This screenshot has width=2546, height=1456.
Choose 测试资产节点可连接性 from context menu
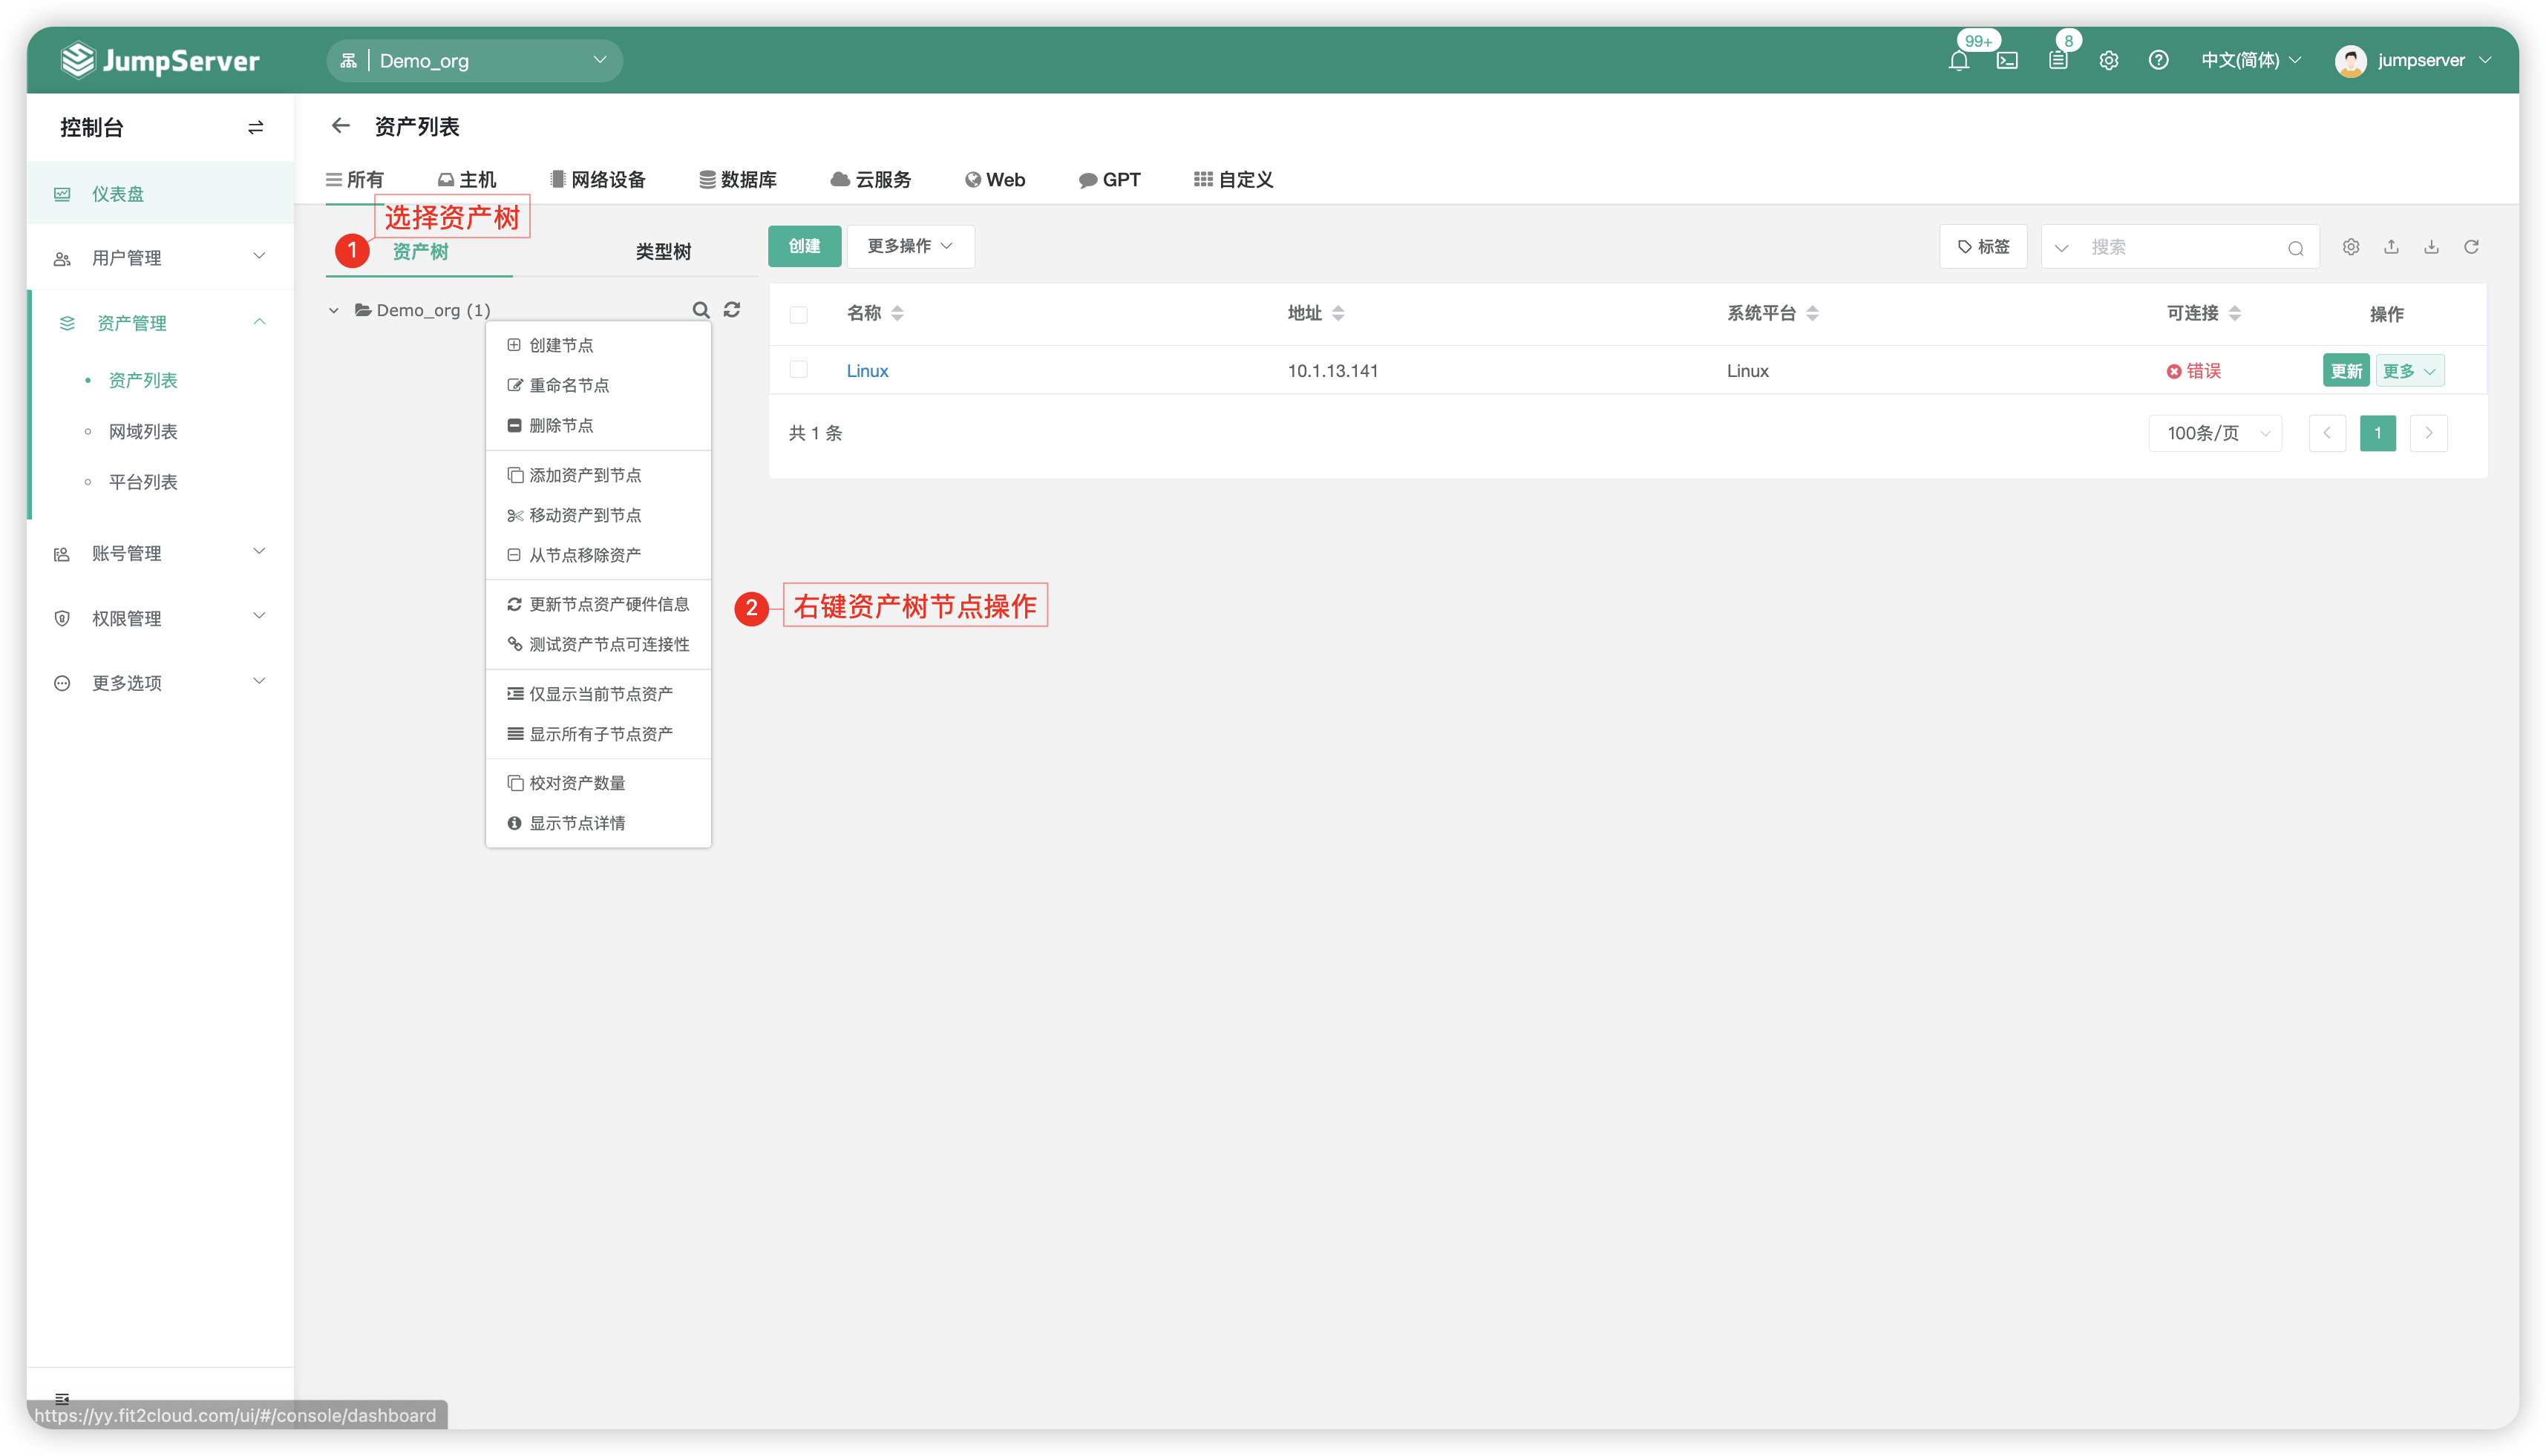[598, 644]
